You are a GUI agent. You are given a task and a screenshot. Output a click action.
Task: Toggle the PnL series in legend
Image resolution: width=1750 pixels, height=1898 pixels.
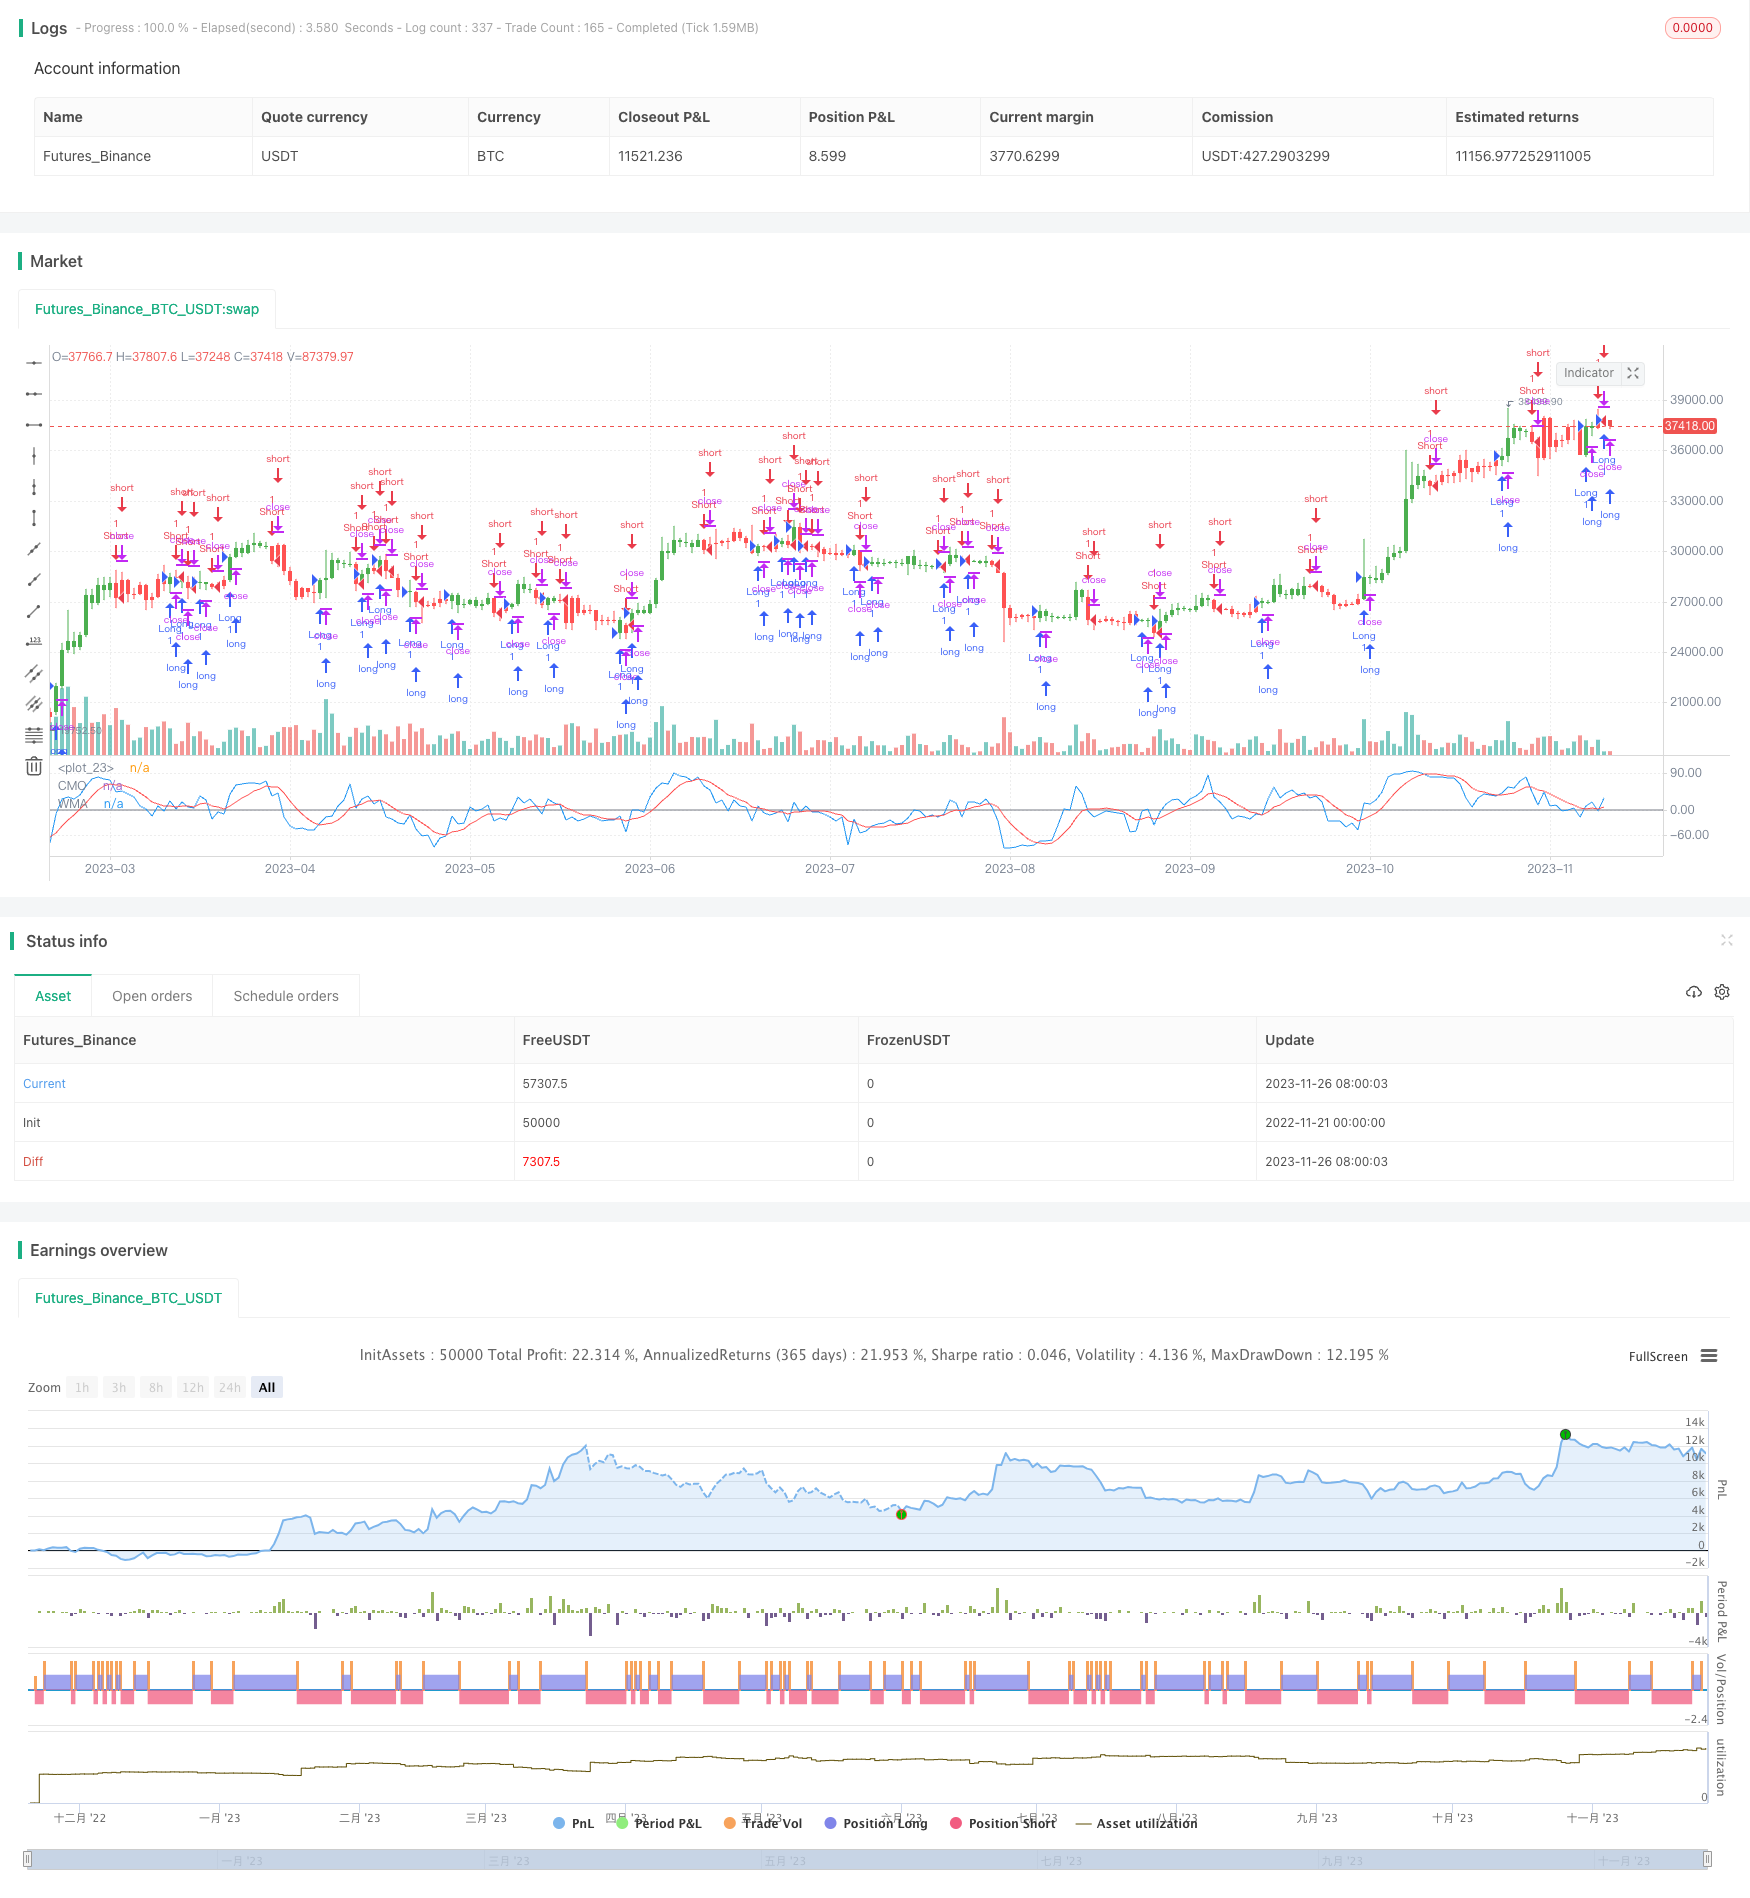tap(574, 1823)
